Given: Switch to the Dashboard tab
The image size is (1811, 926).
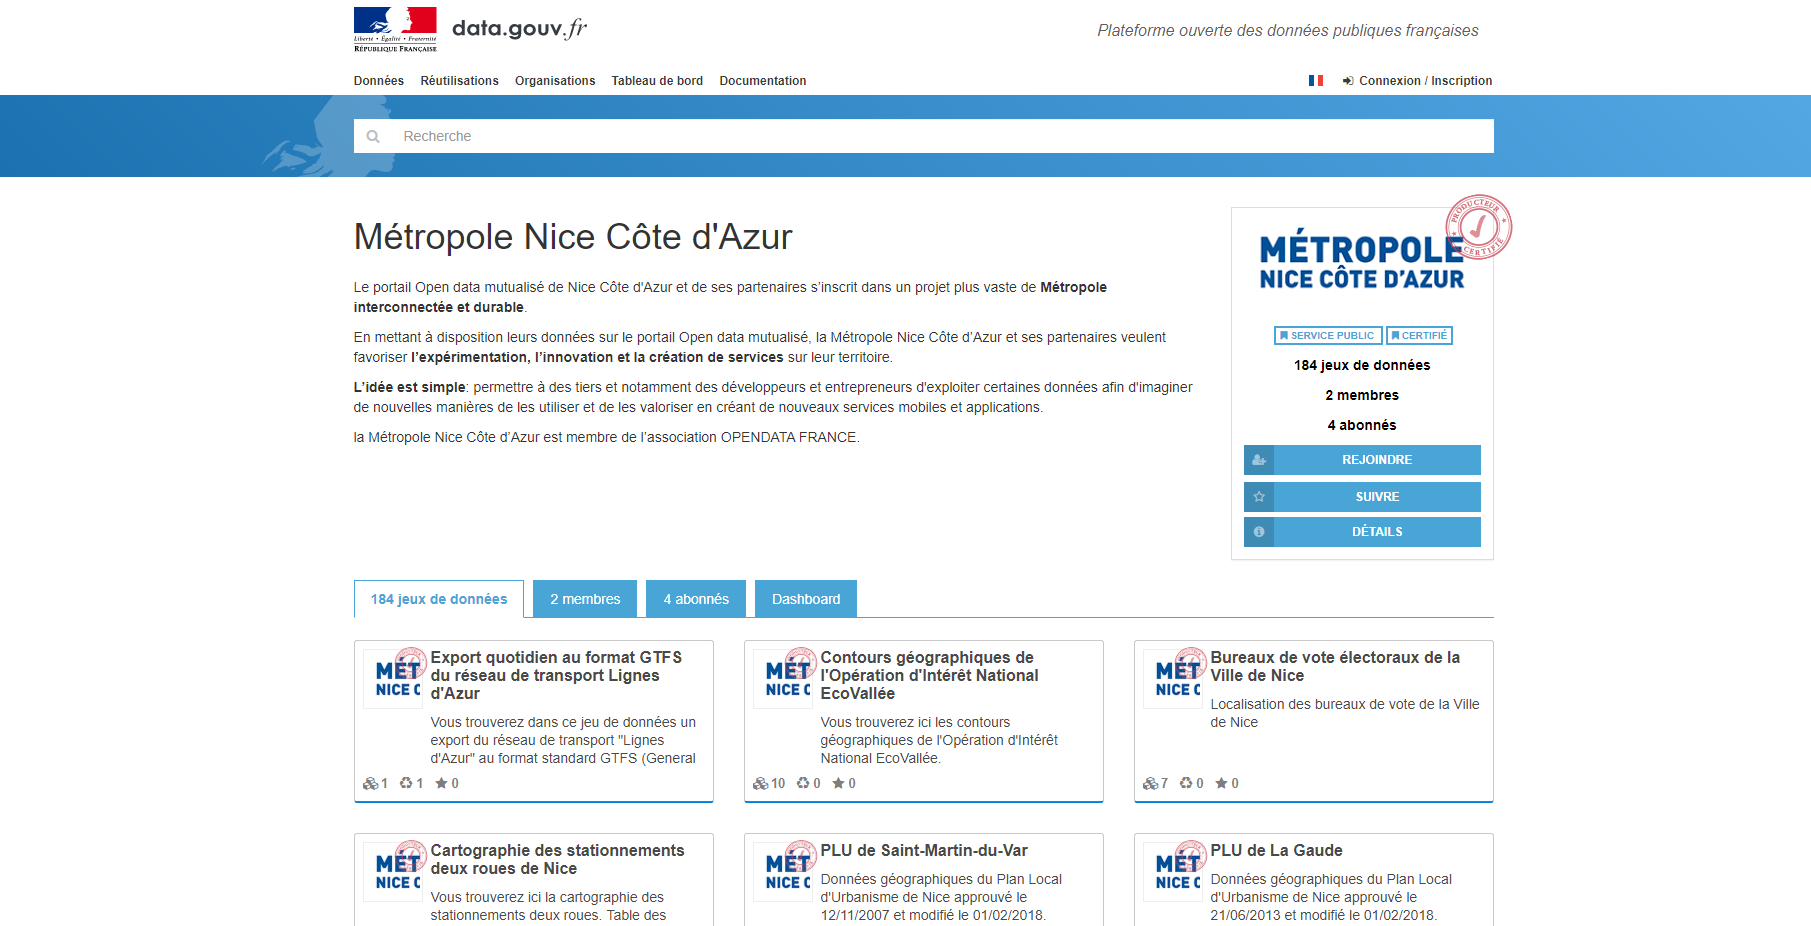Looking at the screenshot, I should coord(805,599).
